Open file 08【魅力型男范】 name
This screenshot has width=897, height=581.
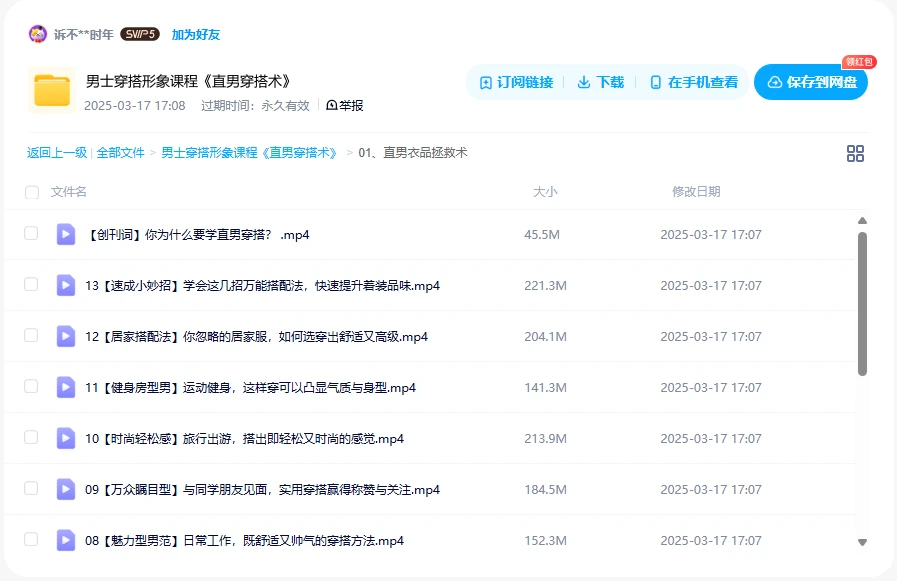point(244,540)
